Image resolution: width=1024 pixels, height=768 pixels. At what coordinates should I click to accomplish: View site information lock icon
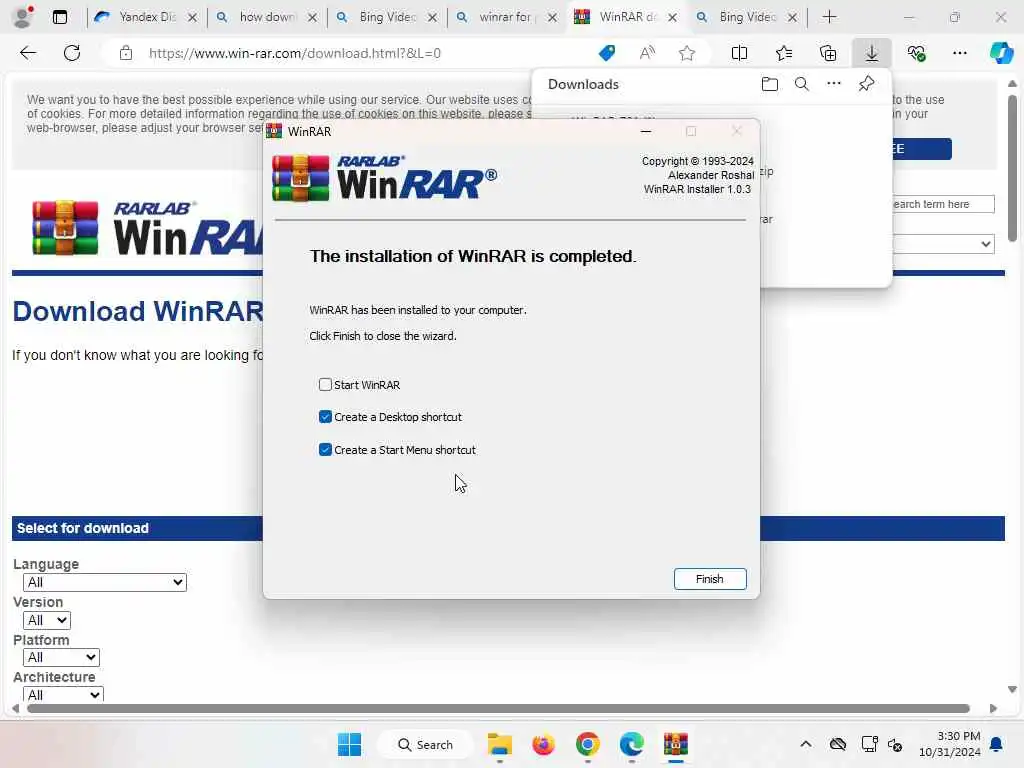coord(126,53)
